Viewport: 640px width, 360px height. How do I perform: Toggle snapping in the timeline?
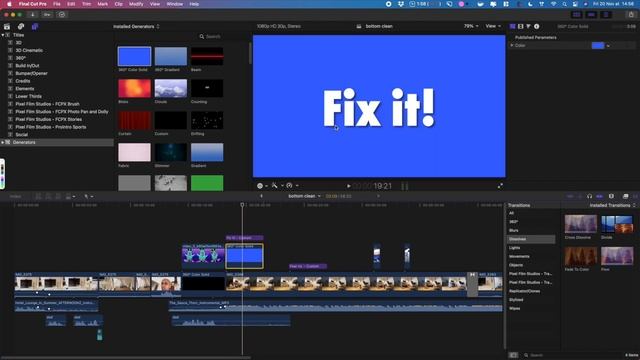click(600, 196)
